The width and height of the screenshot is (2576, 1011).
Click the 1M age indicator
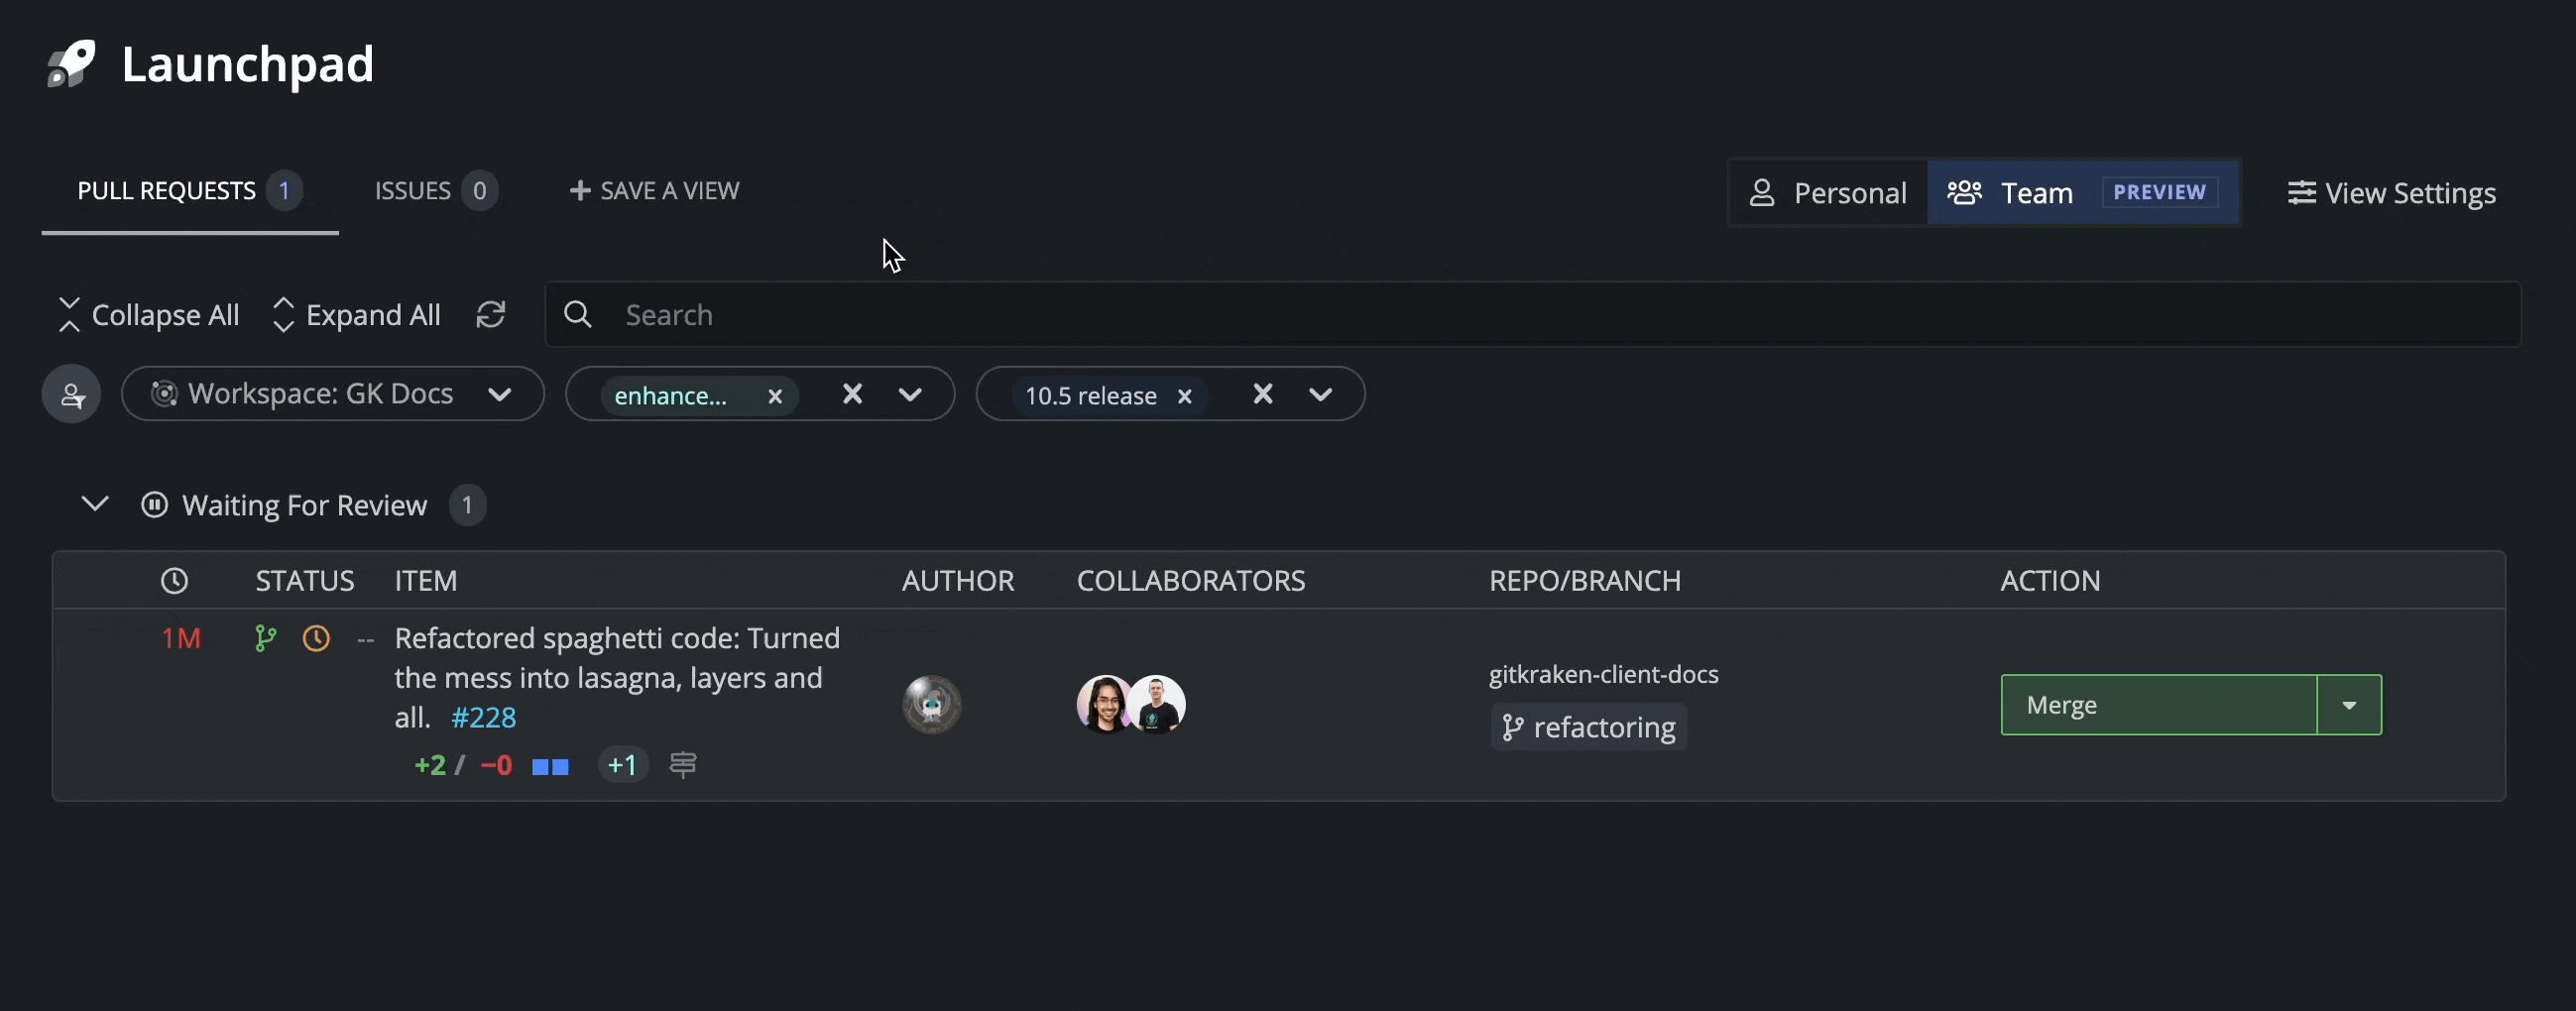pos(181,638)
